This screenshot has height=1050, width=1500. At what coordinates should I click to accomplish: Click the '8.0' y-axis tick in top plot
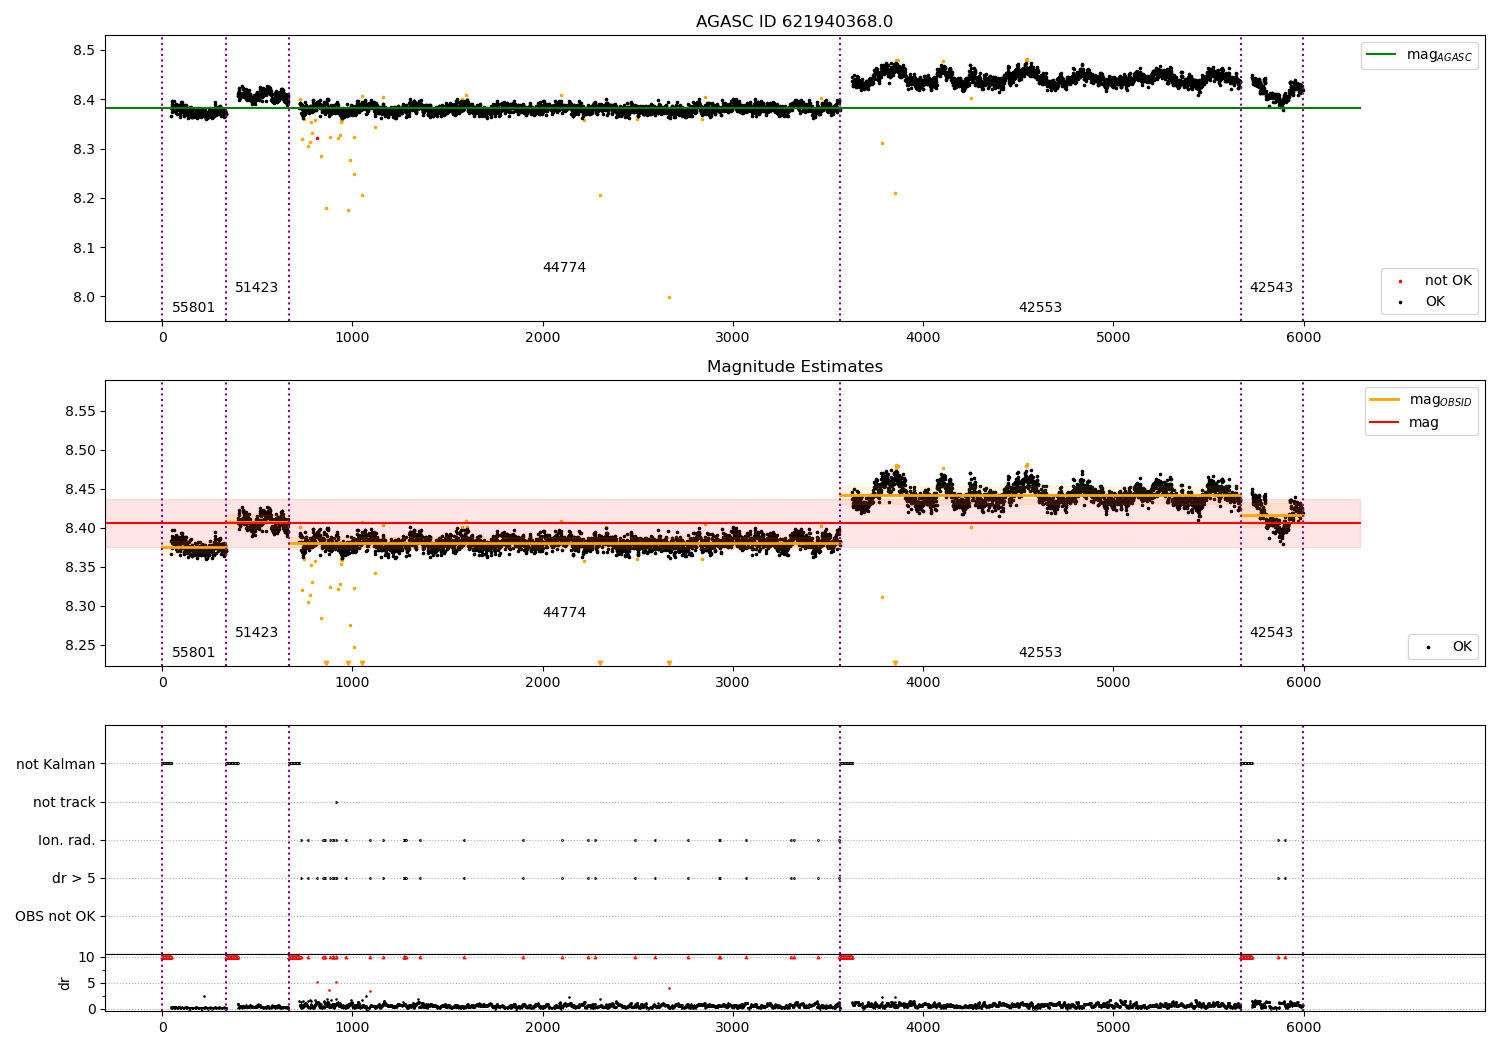[x=84, y=297]
